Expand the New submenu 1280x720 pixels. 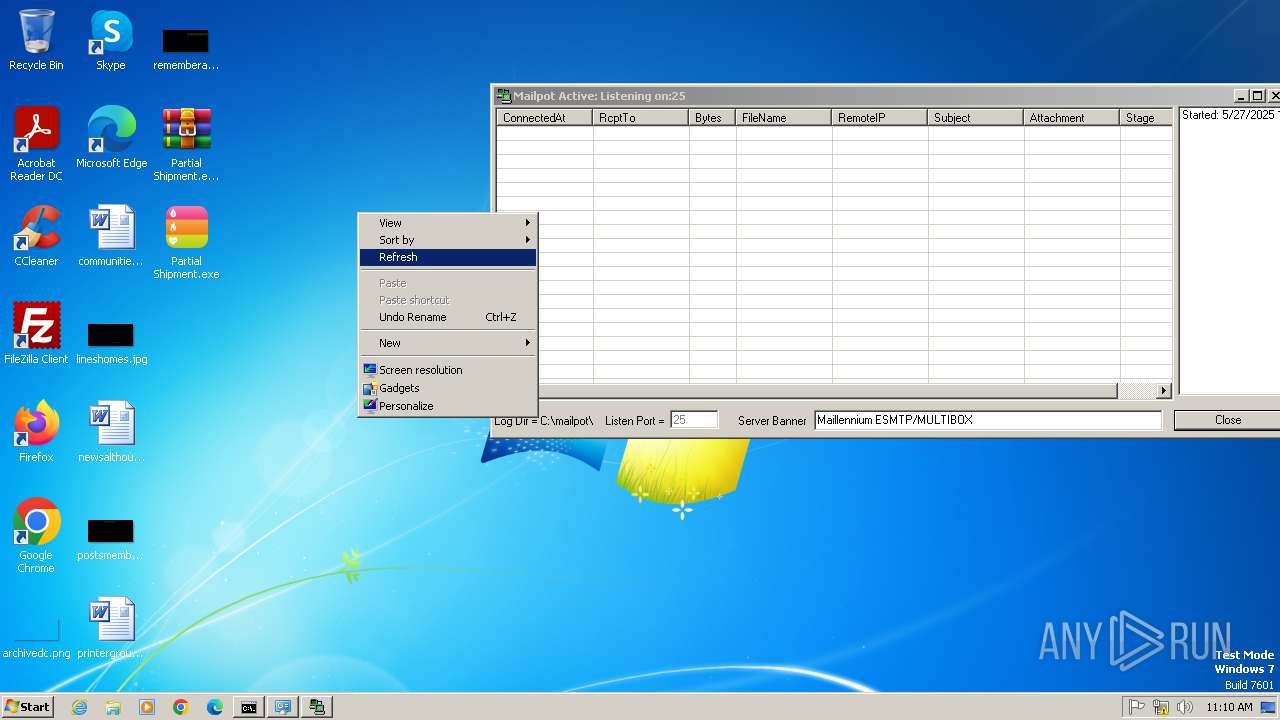coord(448,343)
